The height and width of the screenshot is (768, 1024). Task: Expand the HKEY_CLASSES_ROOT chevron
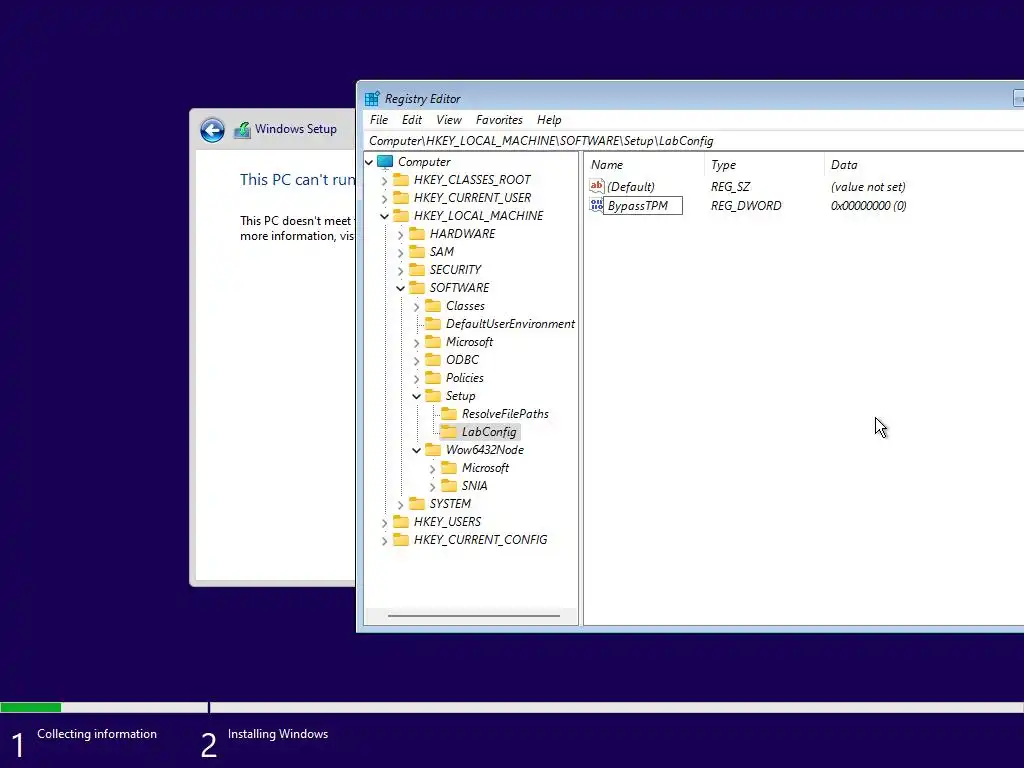coord(385,180)
